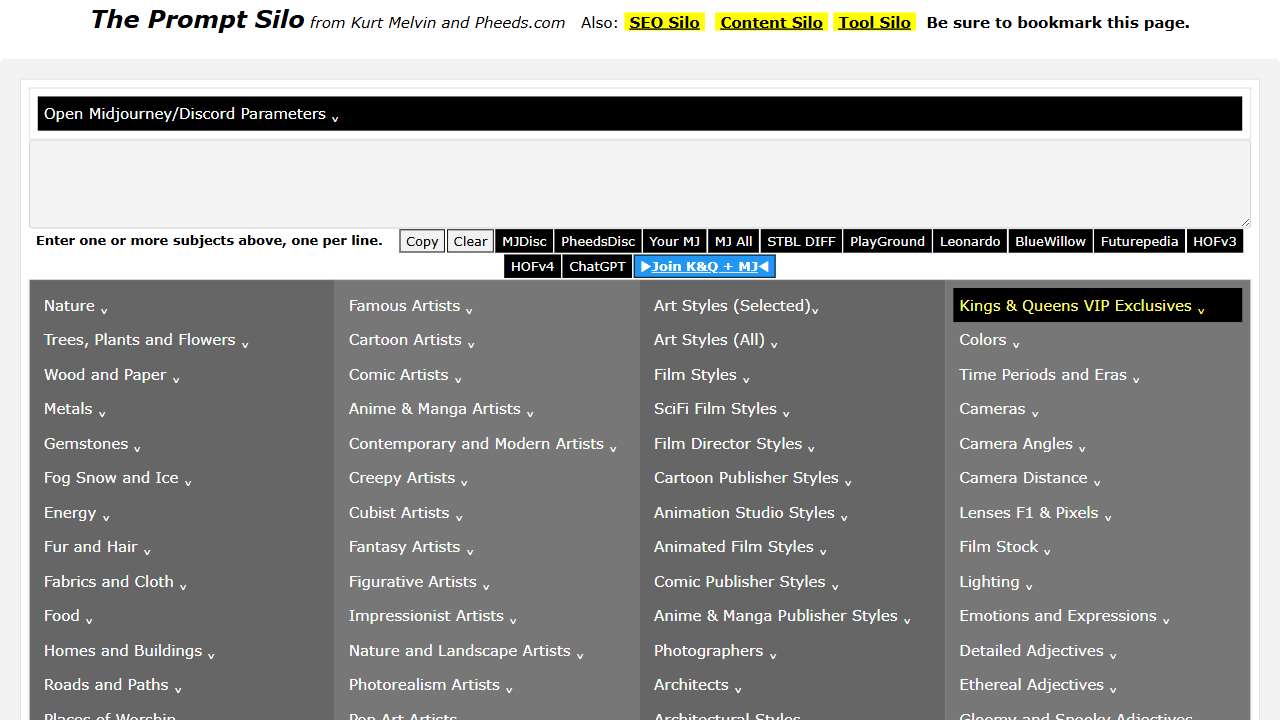Open the Colors category list
The height and width of the screenshot is (720, 1280).
988,340
